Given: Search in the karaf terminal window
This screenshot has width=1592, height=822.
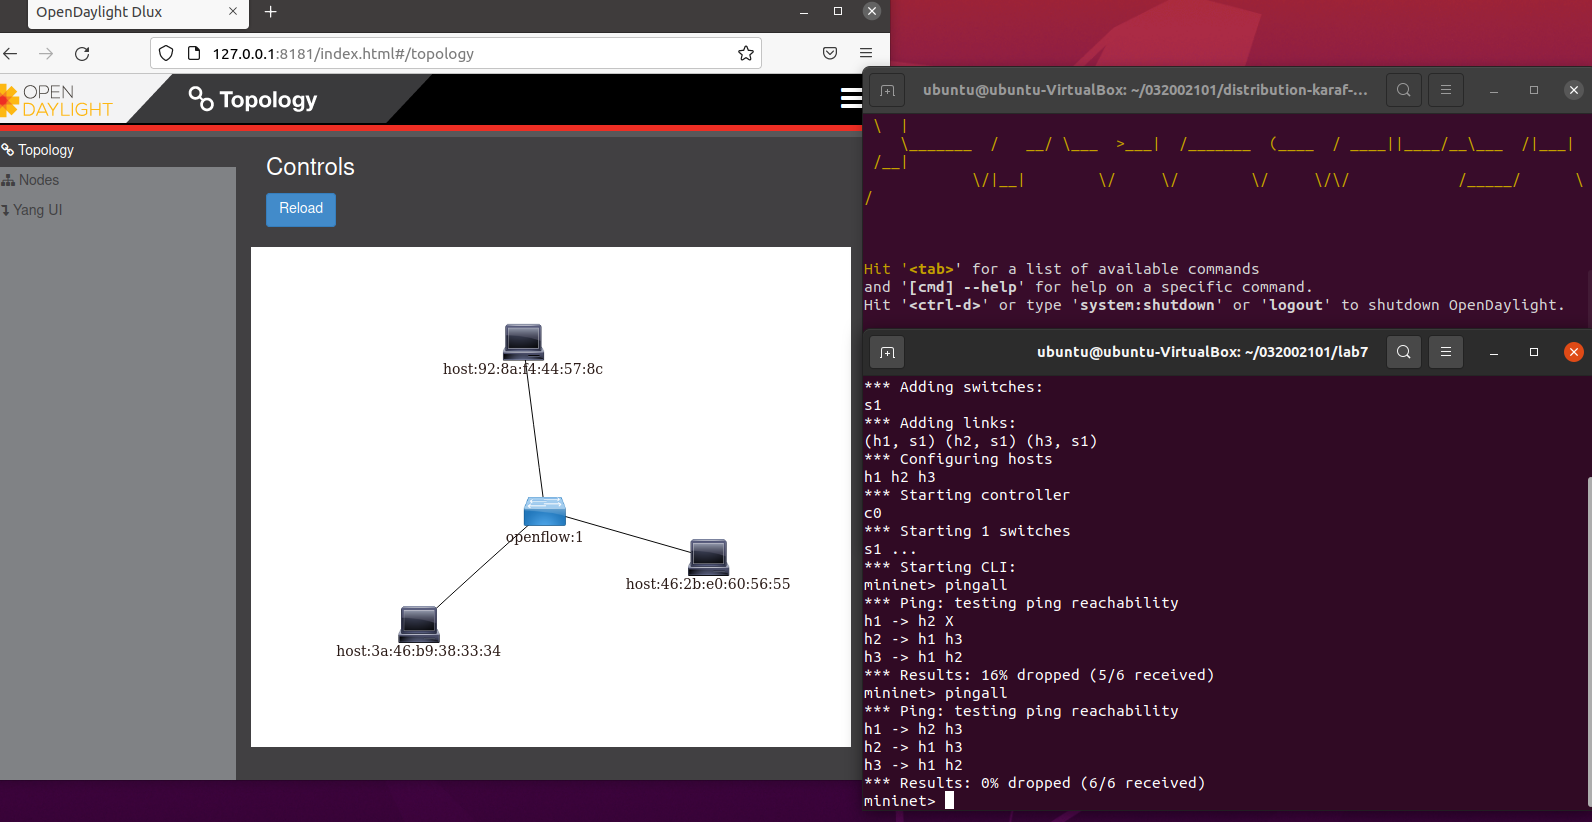Looking at the screenshot, I should click(1404, 90).
